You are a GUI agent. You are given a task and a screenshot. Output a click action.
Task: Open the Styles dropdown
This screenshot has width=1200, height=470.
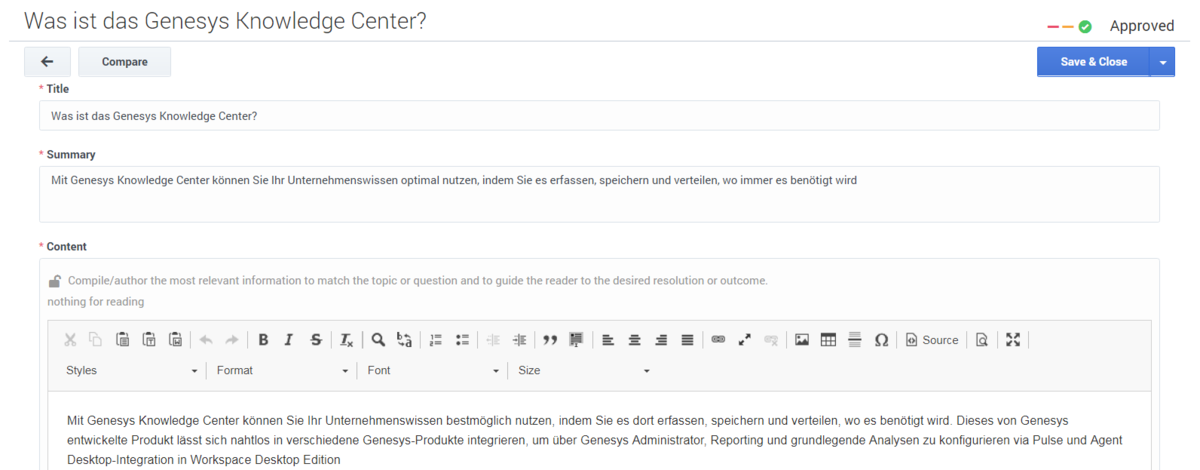point(132,371)
